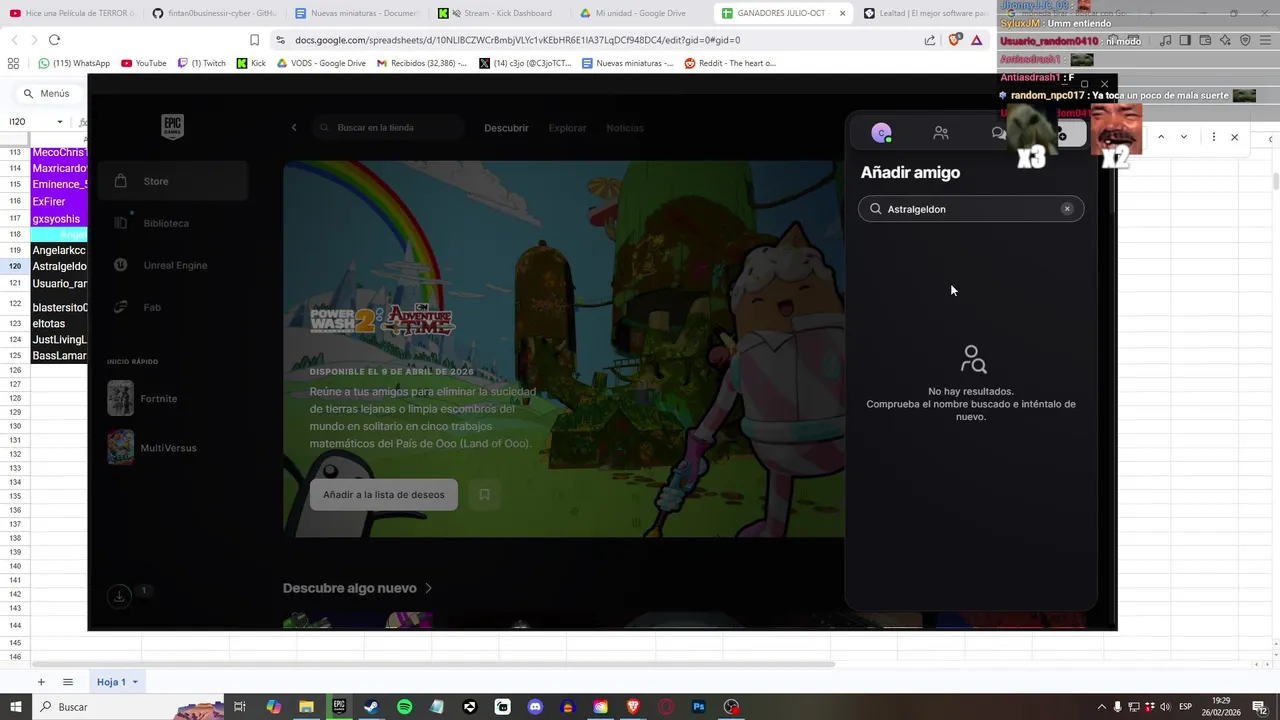This screenshot has width=1280, height=720.
Task: Go to previous find result arrow
Action: [x=1161, y=137]
